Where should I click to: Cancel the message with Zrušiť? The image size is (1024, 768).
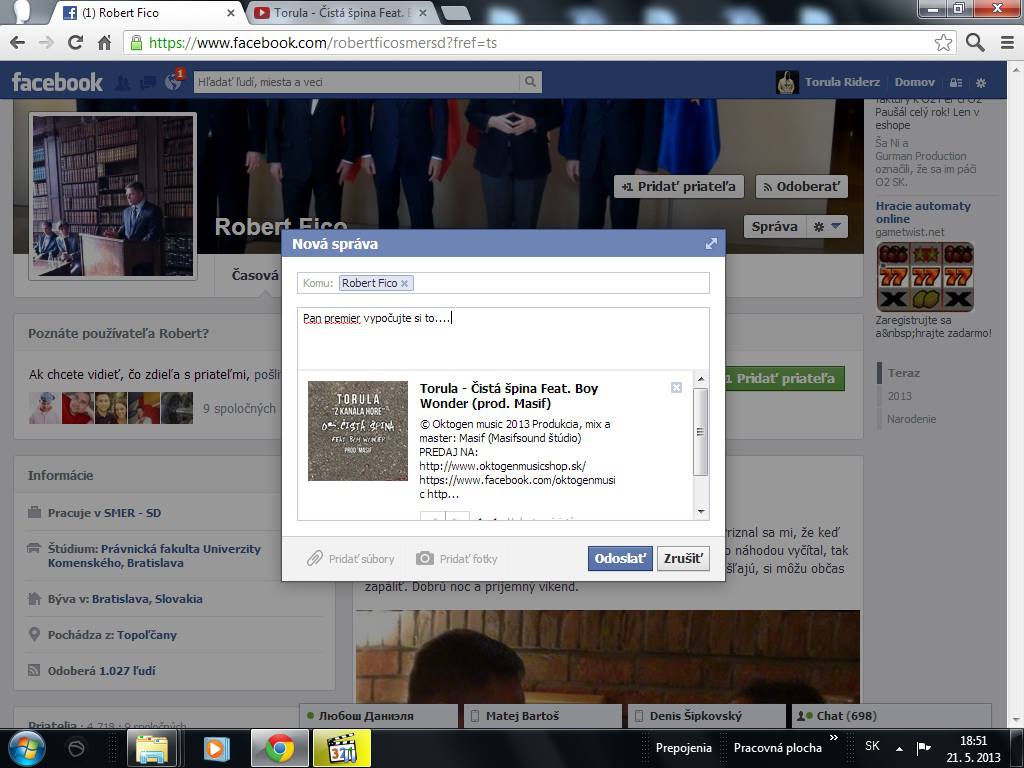[683, 558]
